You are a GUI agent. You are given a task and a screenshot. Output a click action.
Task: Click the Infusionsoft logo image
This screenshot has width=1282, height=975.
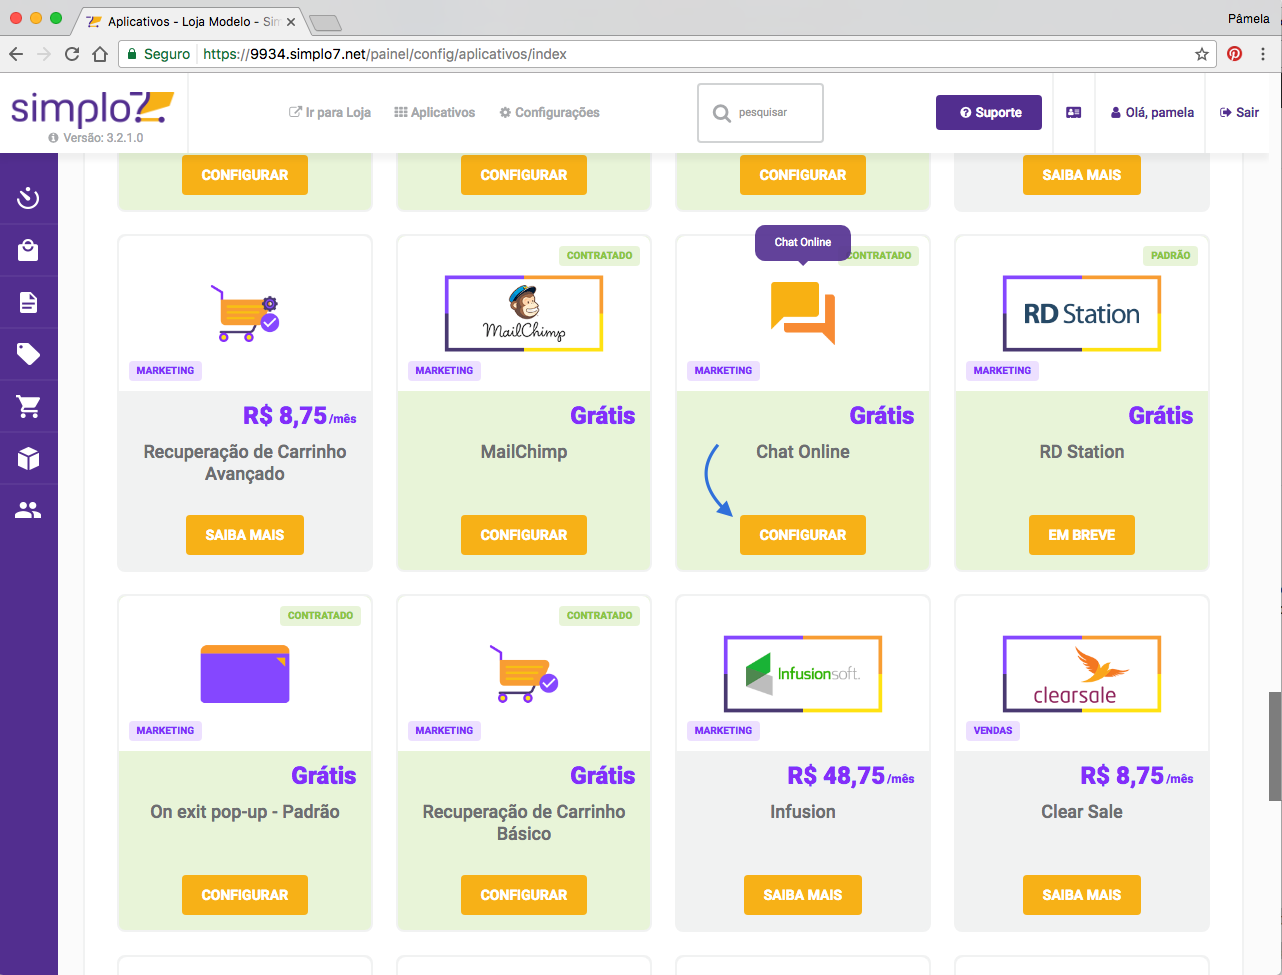tap(803, 673)
